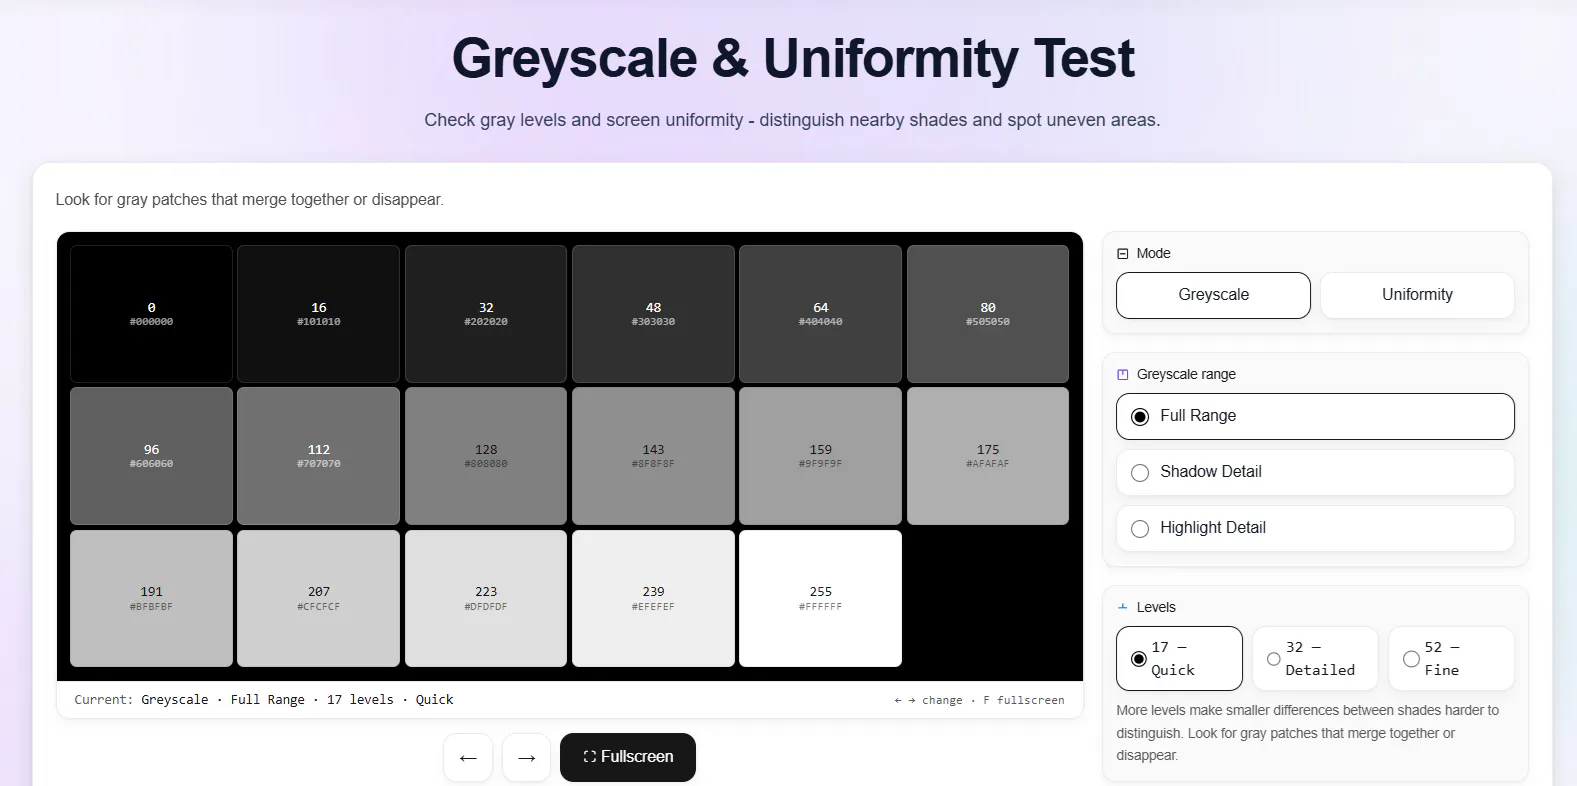Viewport: 1577px width, 786px height.
Task: Click the grey patch labeled 159 #9F9F9F
Action: 820,456
